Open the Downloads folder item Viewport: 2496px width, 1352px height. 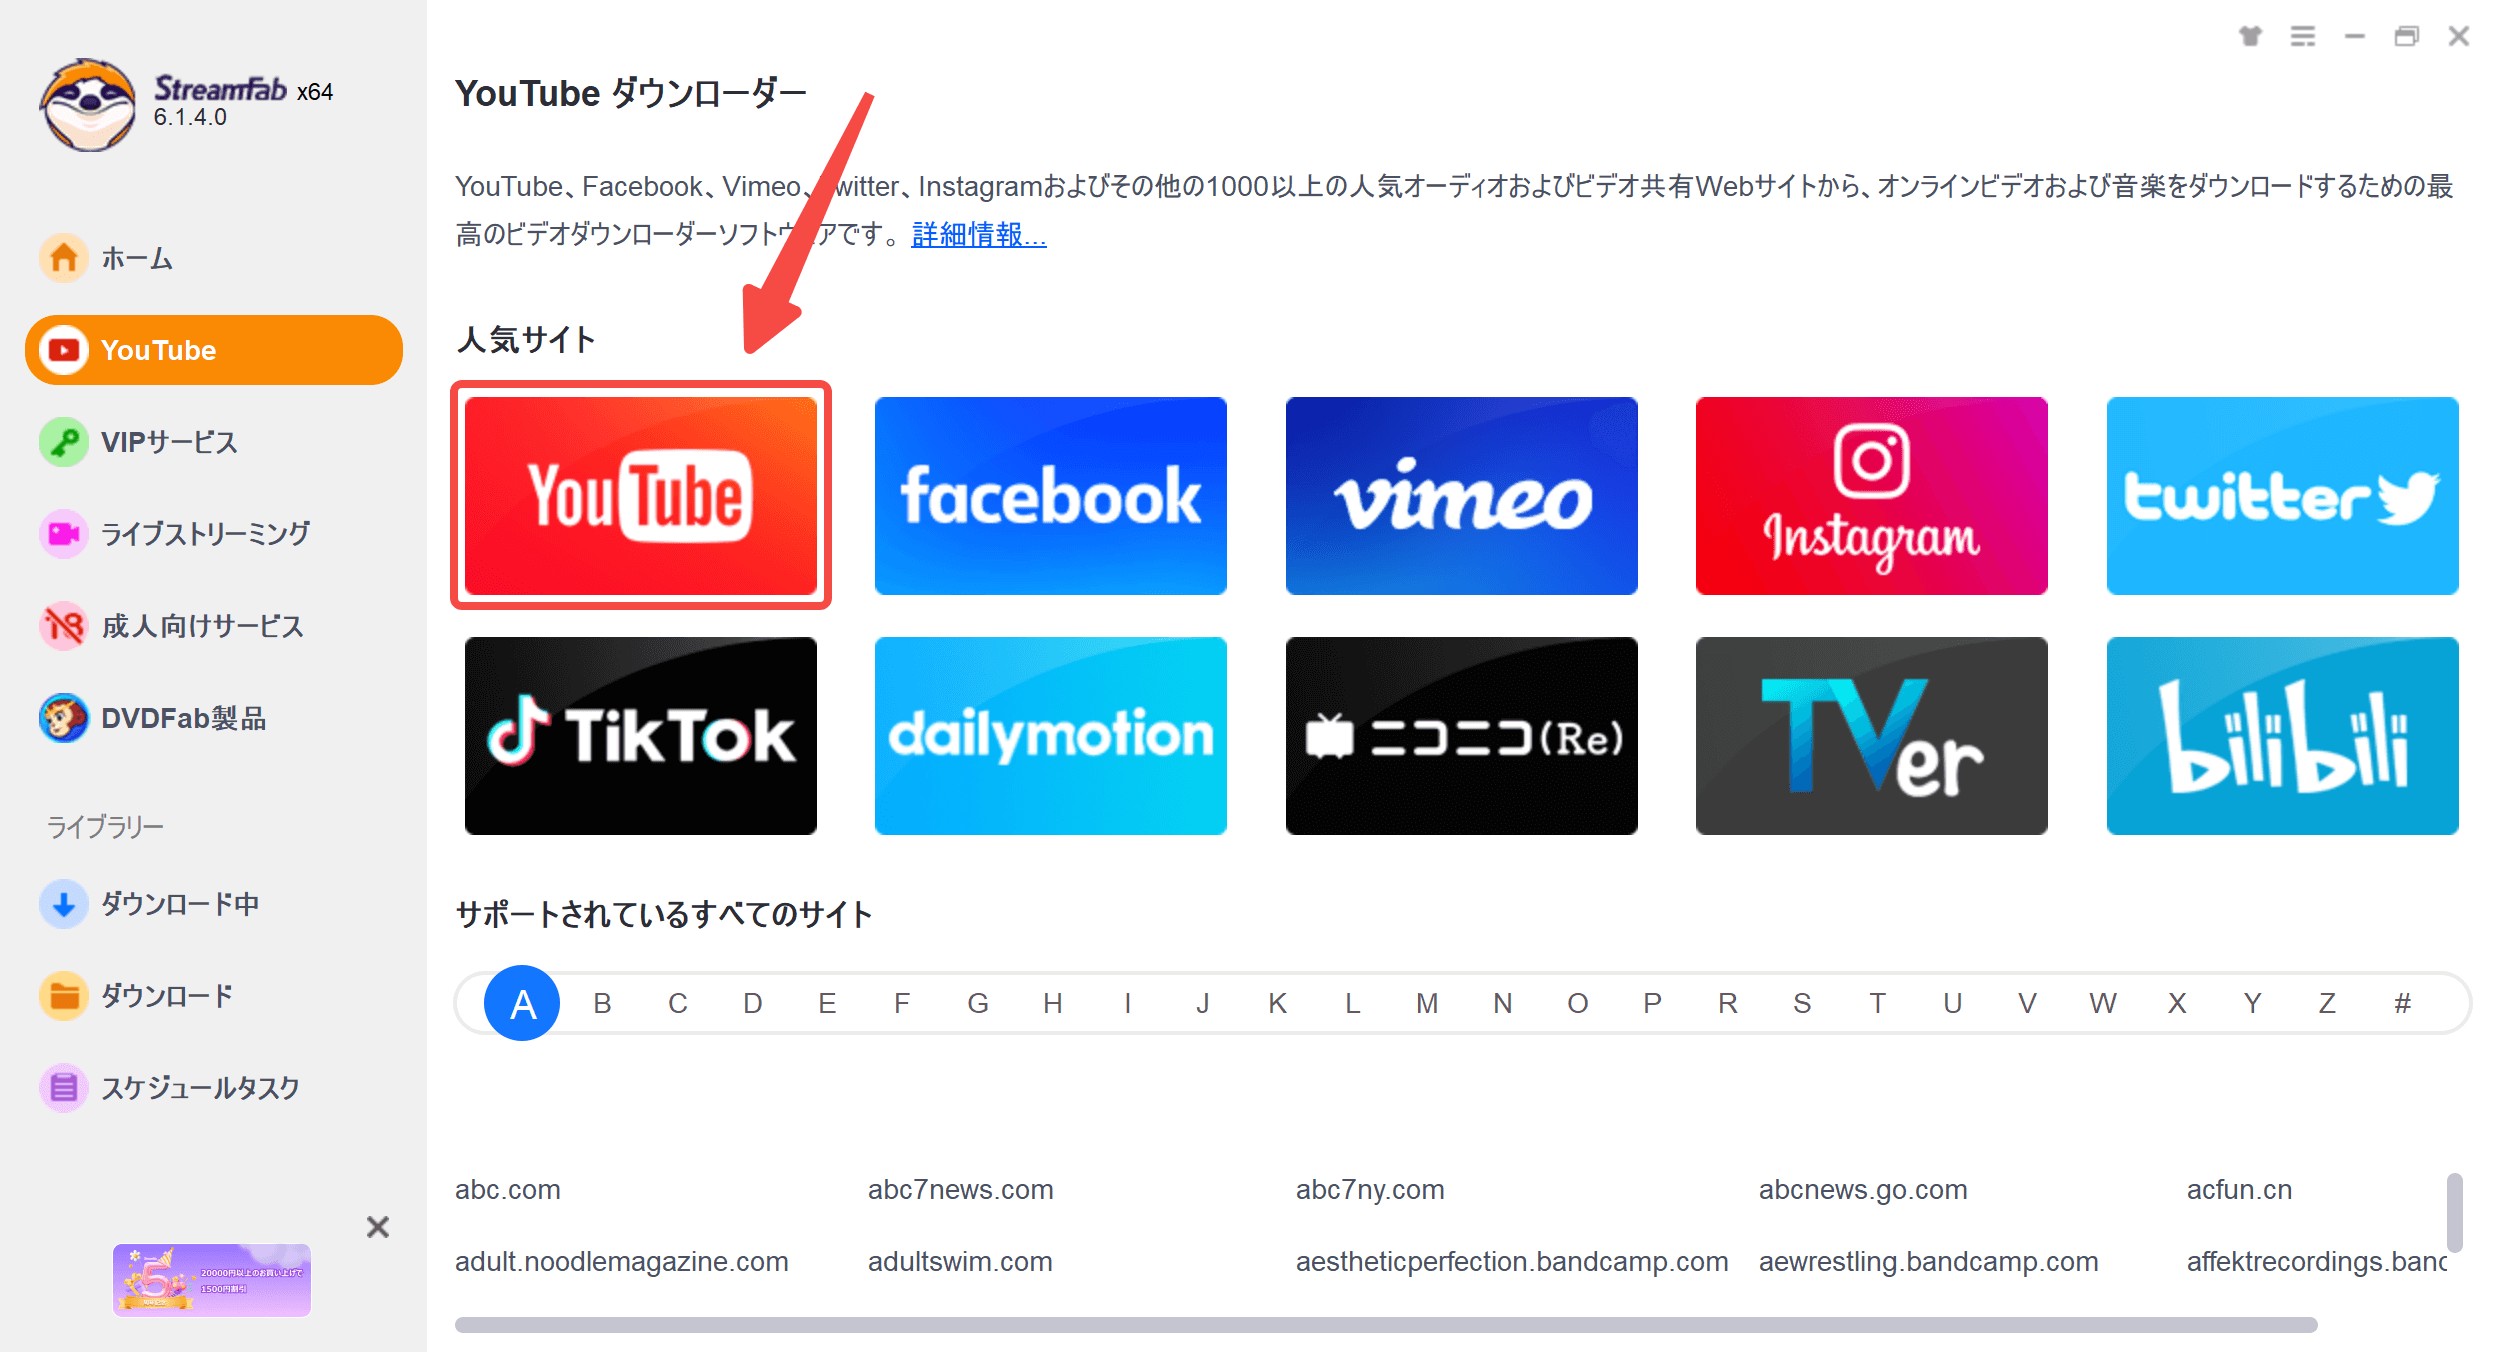(137, 996)
